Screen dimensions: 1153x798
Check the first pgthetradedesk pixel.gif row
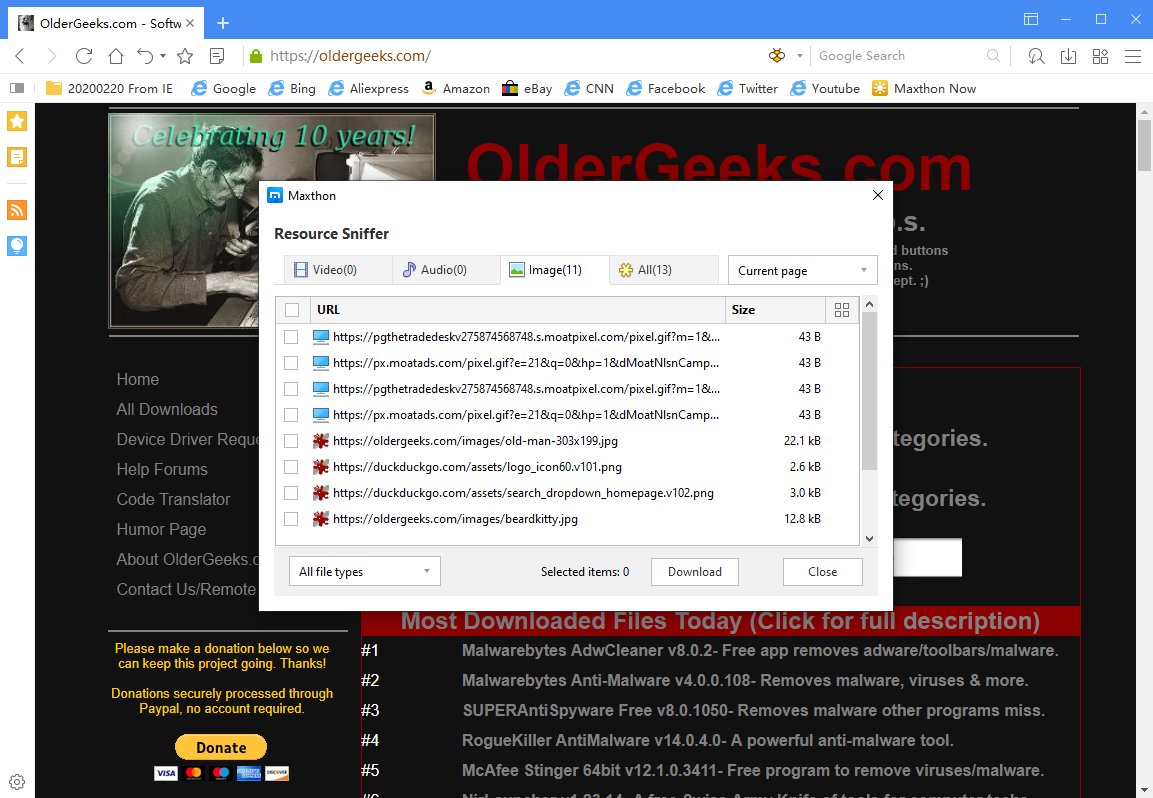[291, 337]
